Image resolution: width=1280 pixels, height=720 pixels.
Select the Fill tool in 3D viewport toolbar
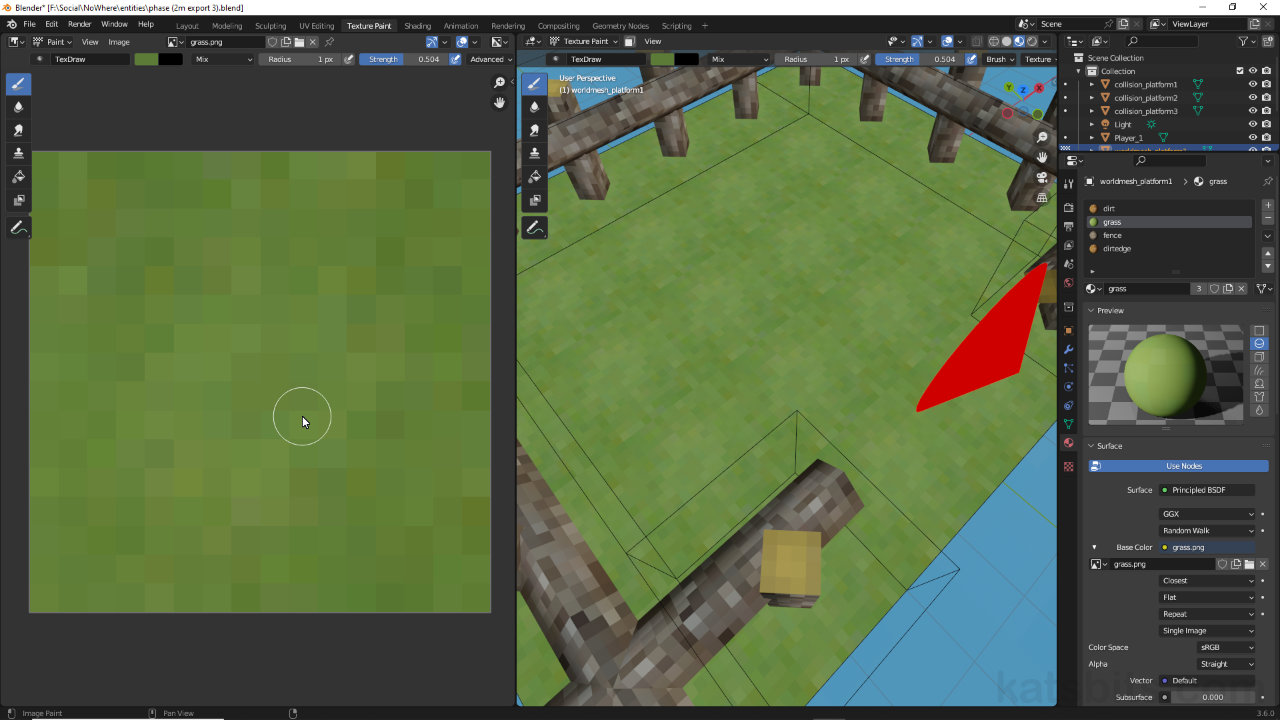pyautogui.click(x=534, y=177)
